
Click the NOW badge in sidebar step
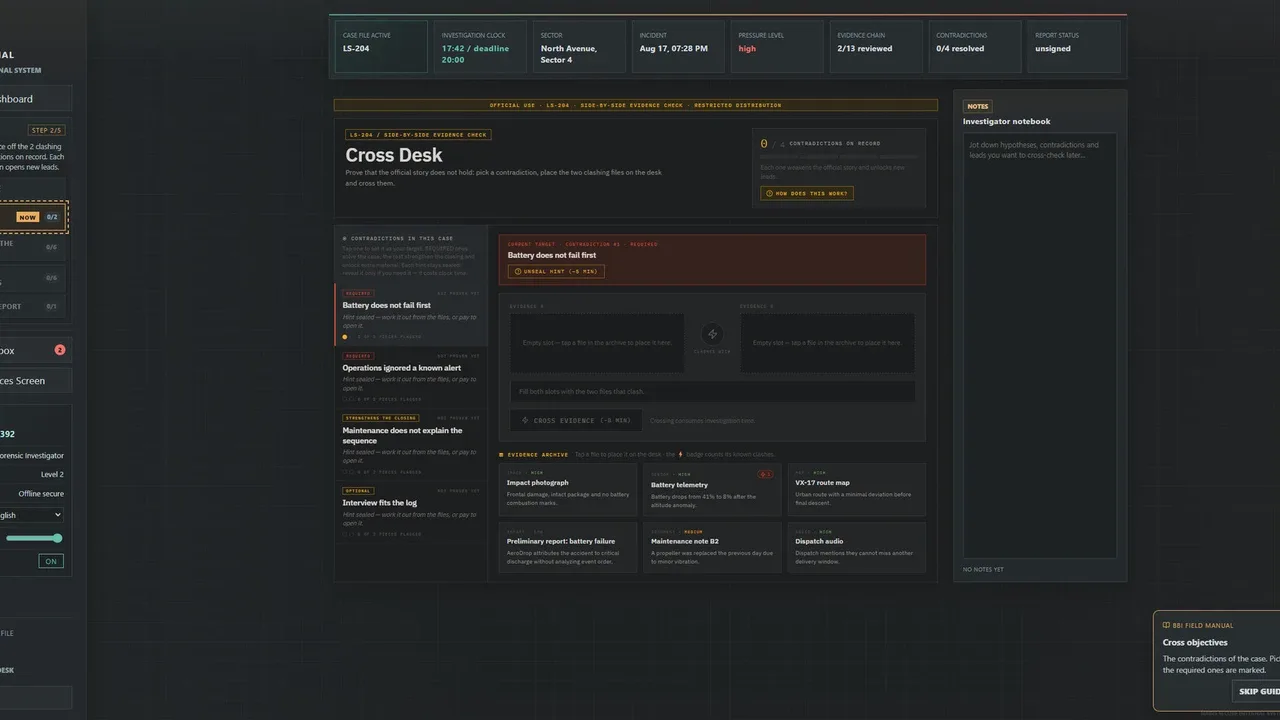(27, 217)
